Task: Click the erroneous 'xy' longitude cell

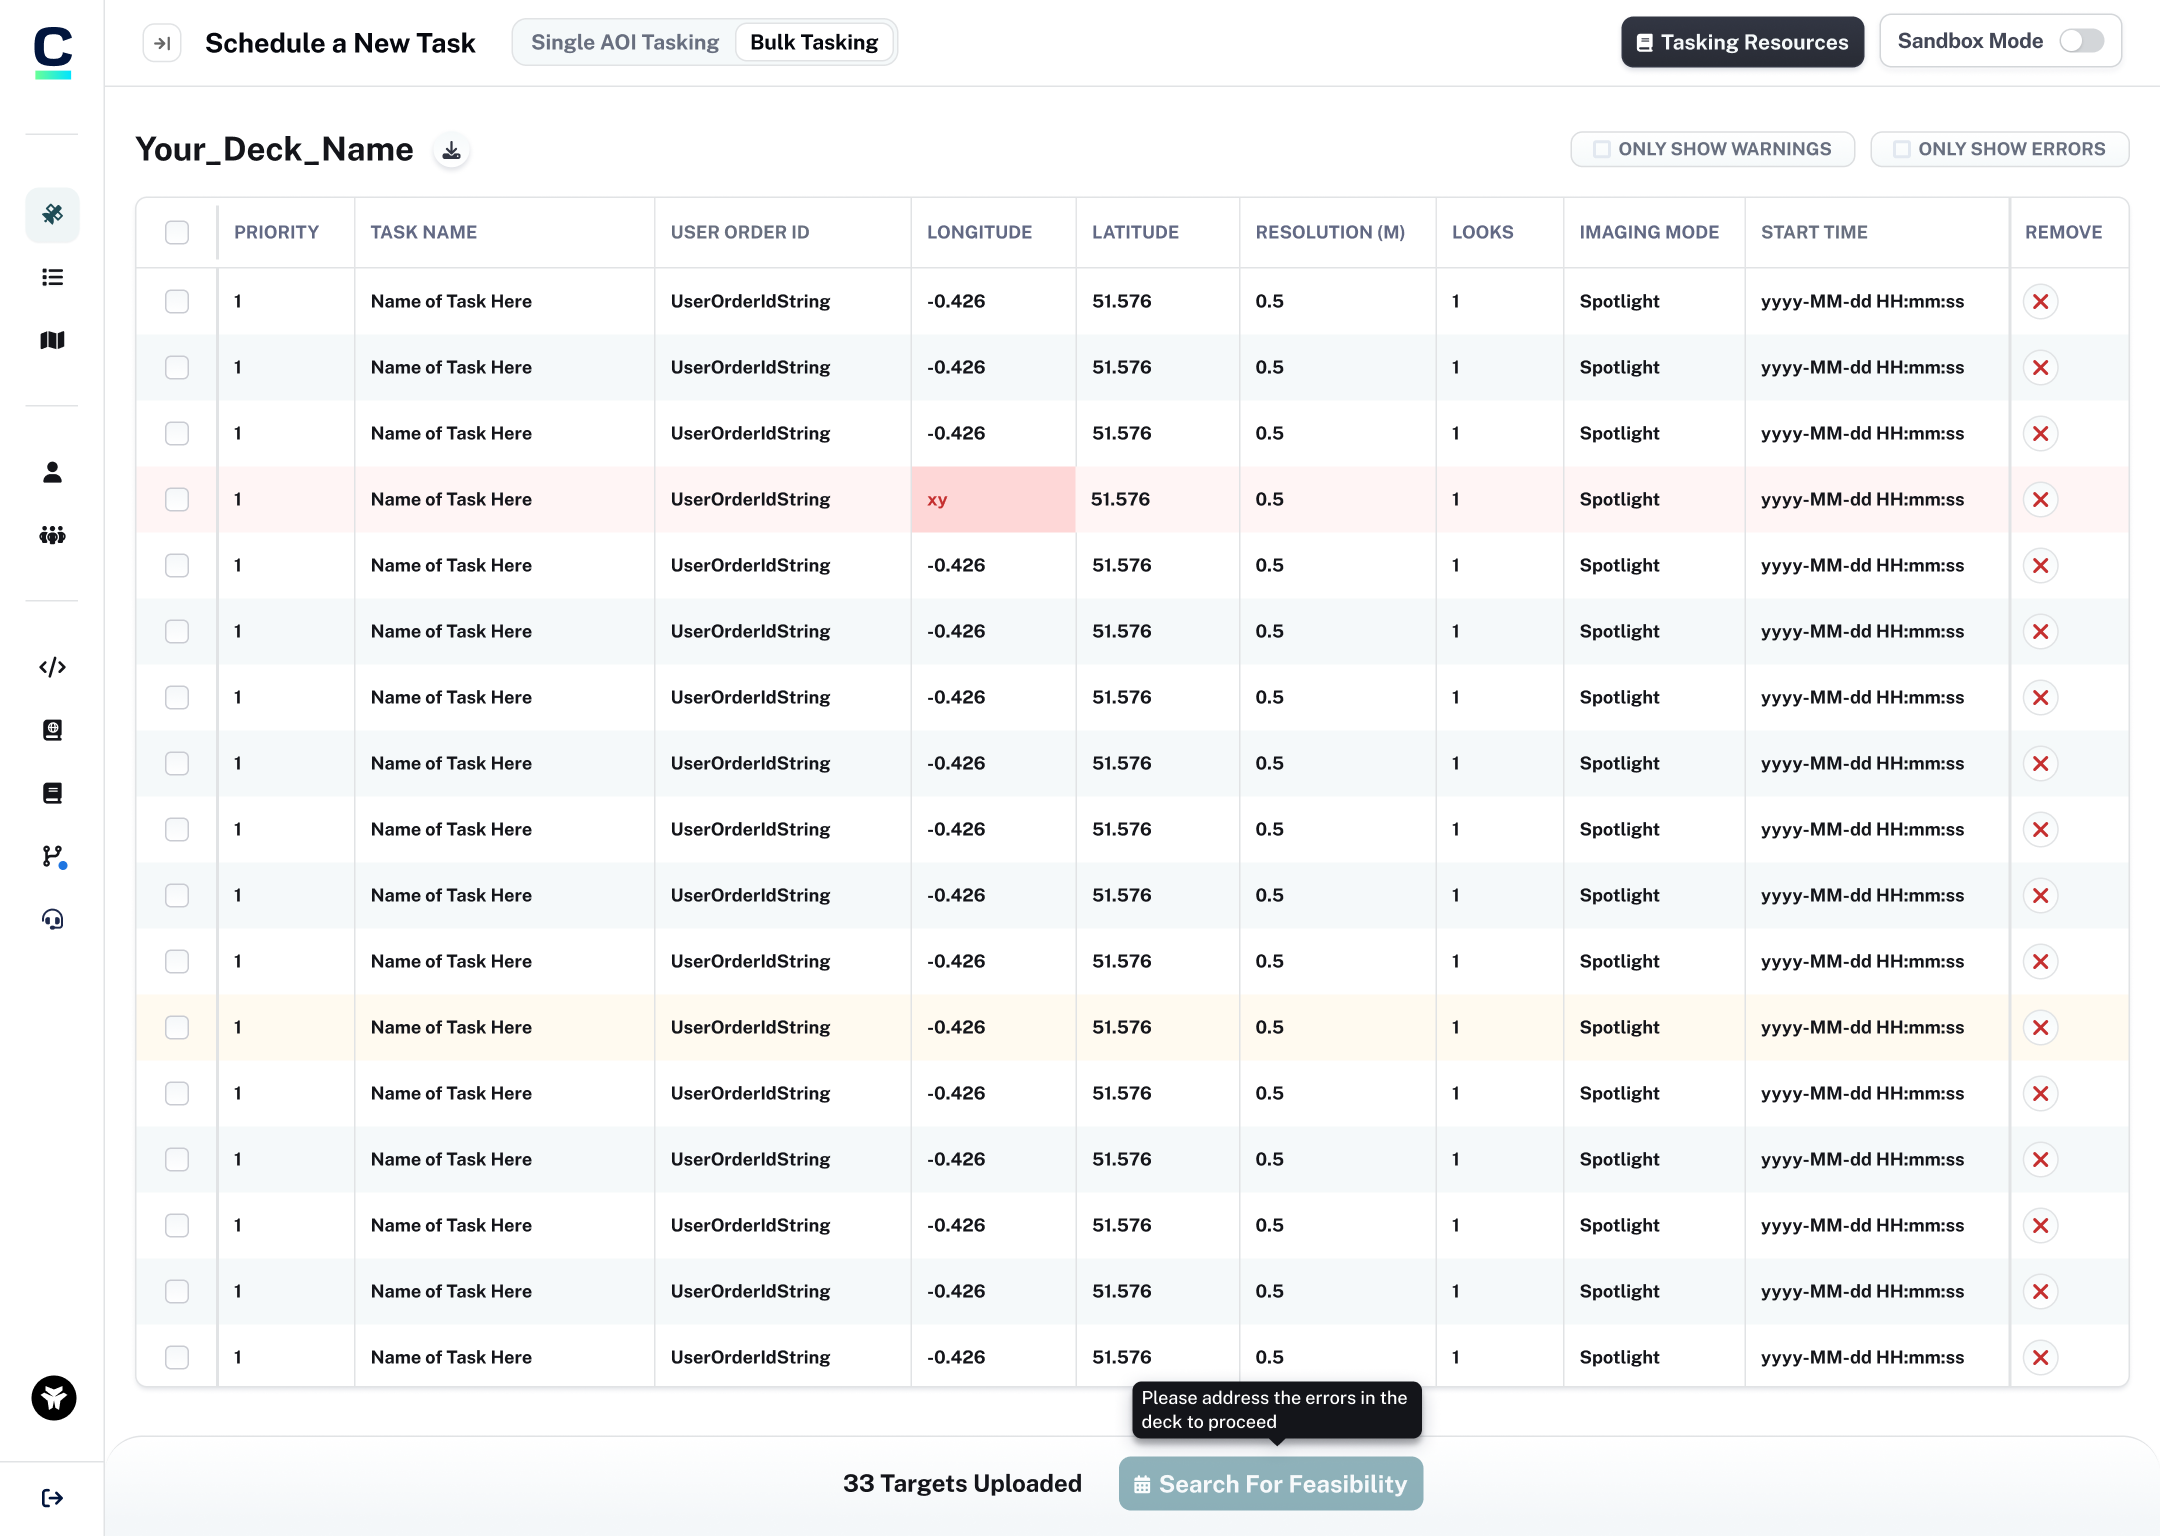Action: pyautogui.click(x=992, y=499)
